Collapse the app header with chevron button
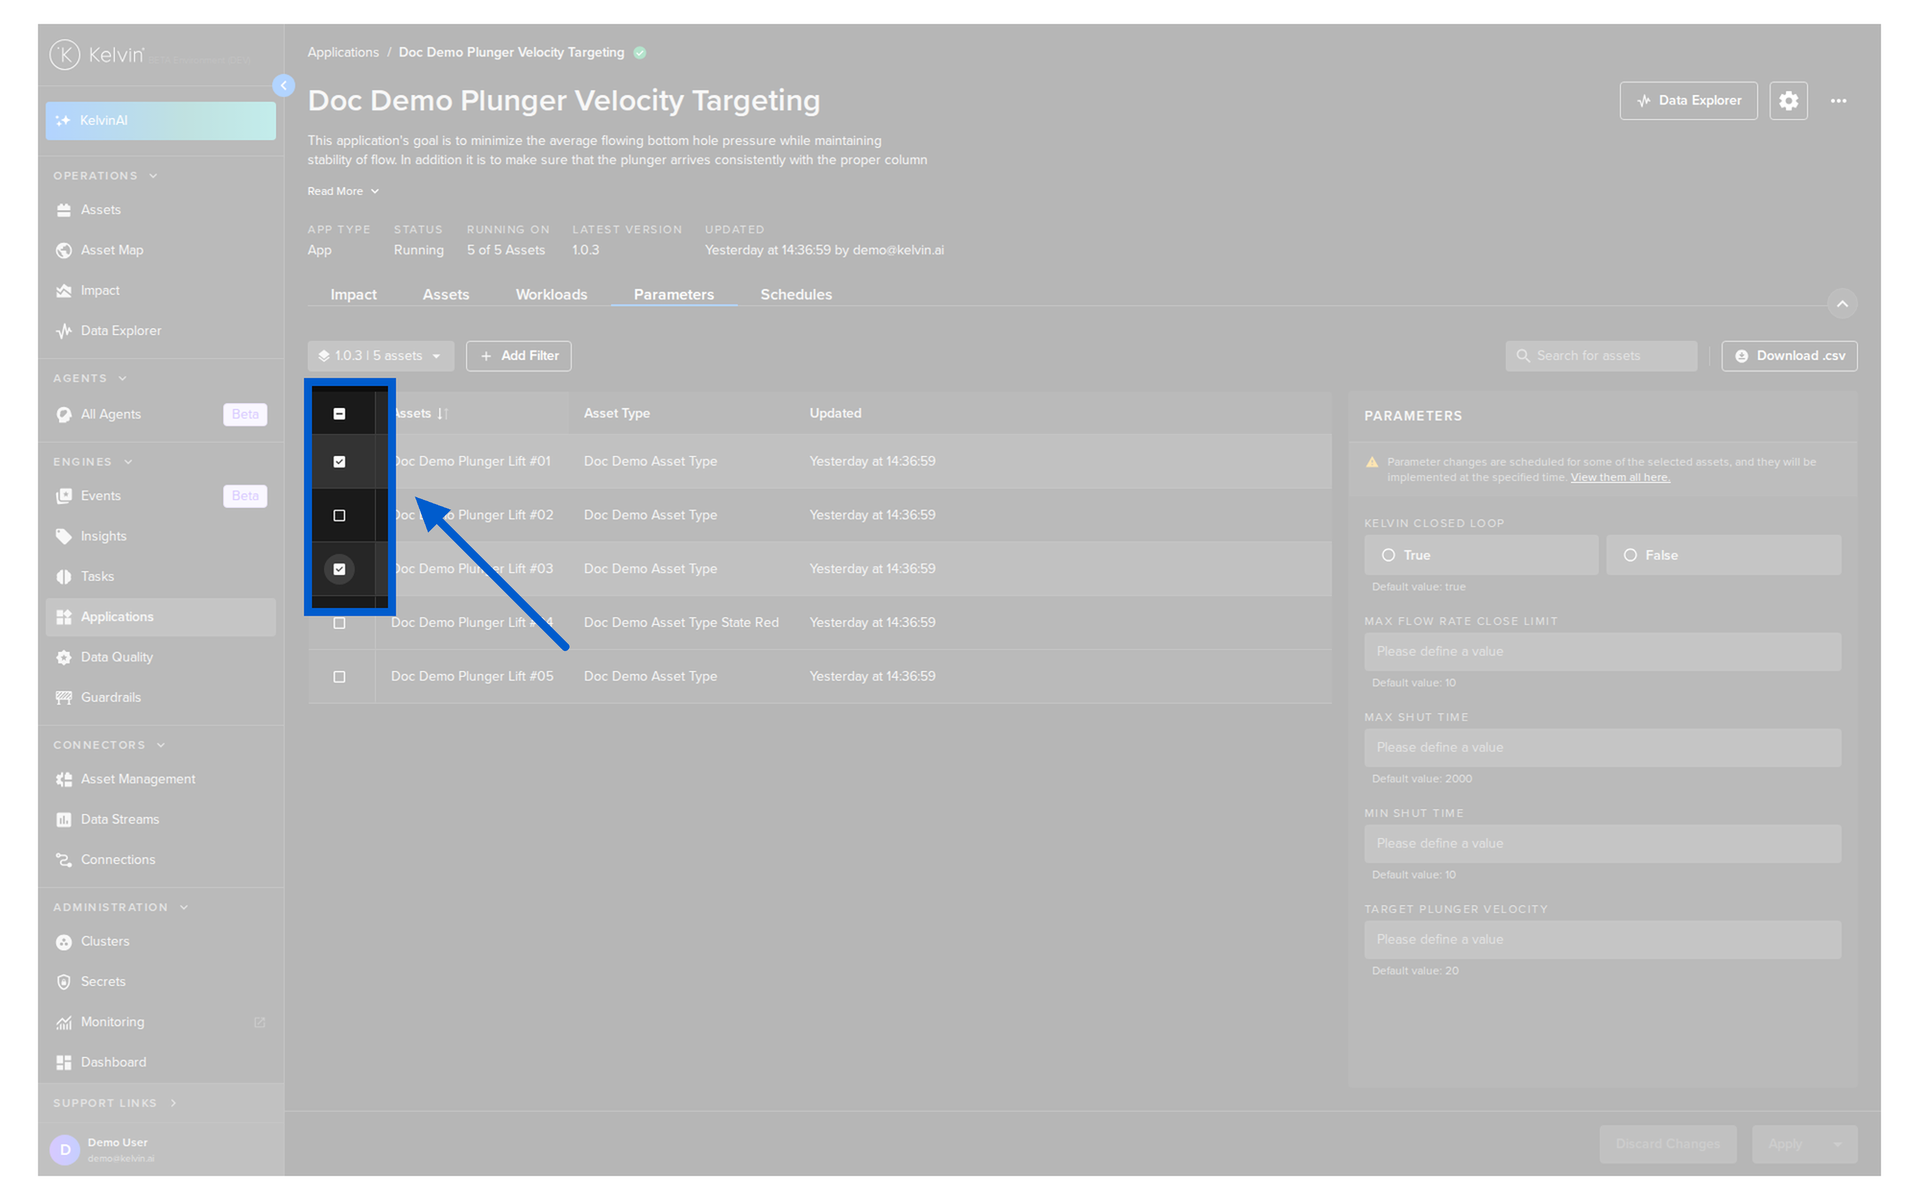Viewport: 1920px width, 1200px height. pyautogui.click(x=1842, y=304)
